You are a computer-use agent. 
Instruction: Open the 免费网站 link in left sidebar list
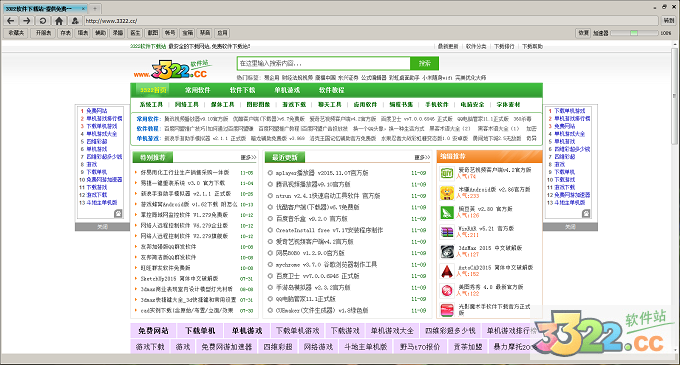click(97, 111)
